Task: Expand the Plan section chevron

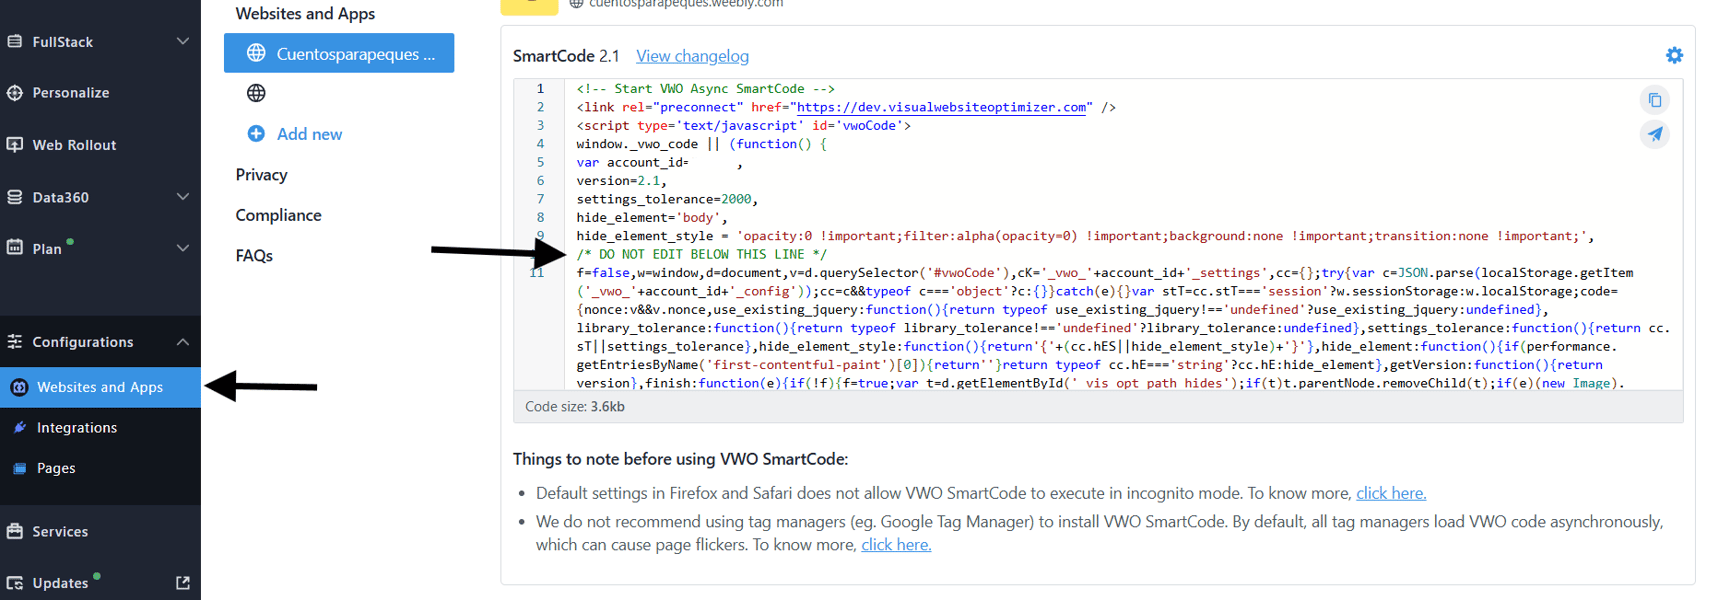Action: 182,248
